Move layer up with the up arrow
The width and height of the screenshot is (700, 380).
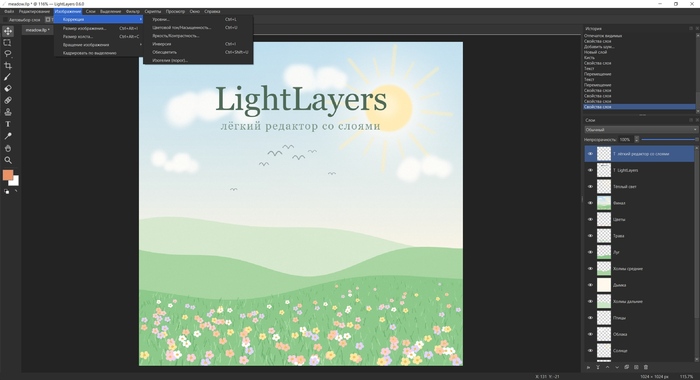pos(608,367)
